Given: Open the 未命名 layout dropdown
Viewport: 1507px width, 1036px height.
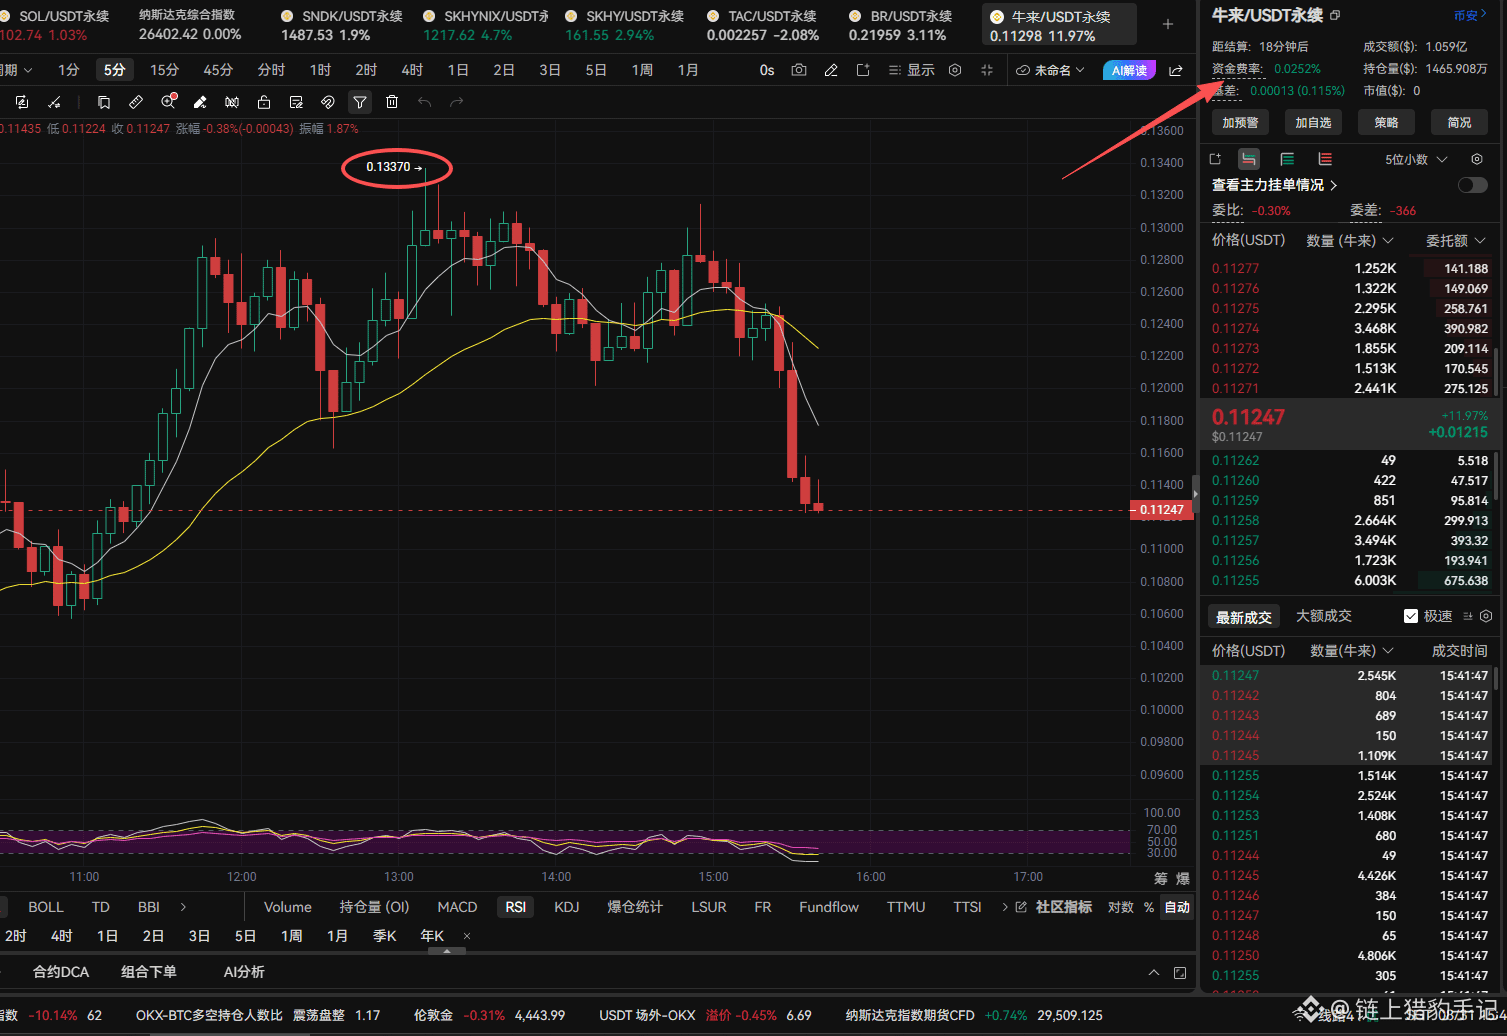Looking at the screenshot, I should [1050, 70].
